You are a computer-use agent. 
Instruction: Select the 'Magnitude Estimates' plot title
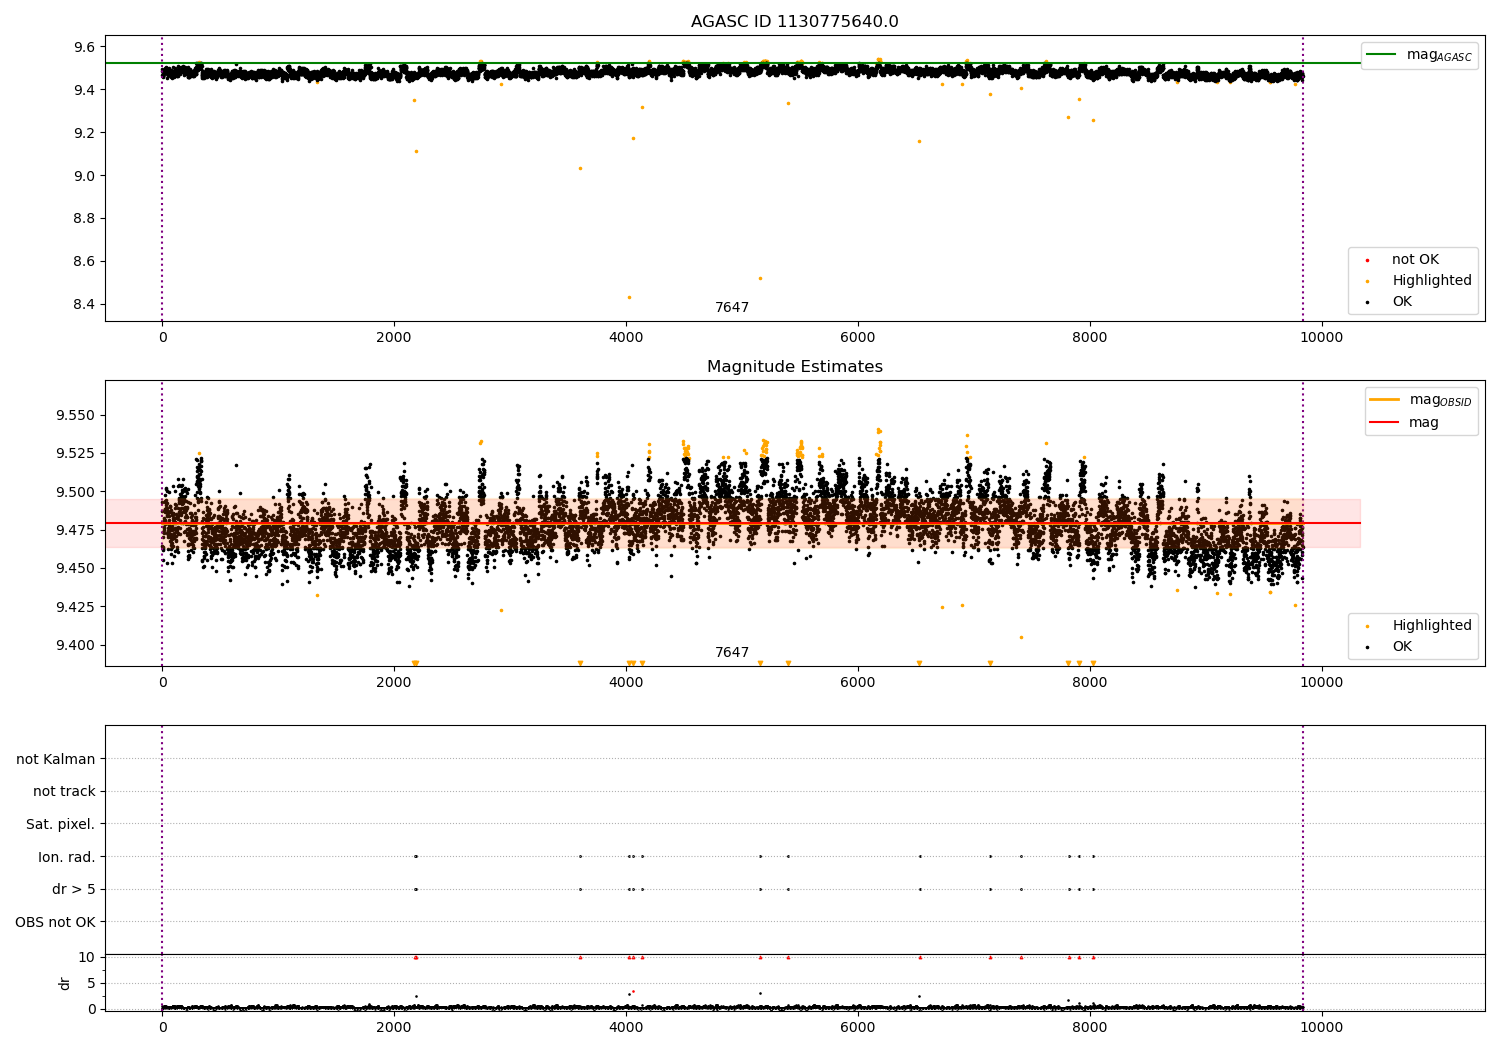click(794, 367)
